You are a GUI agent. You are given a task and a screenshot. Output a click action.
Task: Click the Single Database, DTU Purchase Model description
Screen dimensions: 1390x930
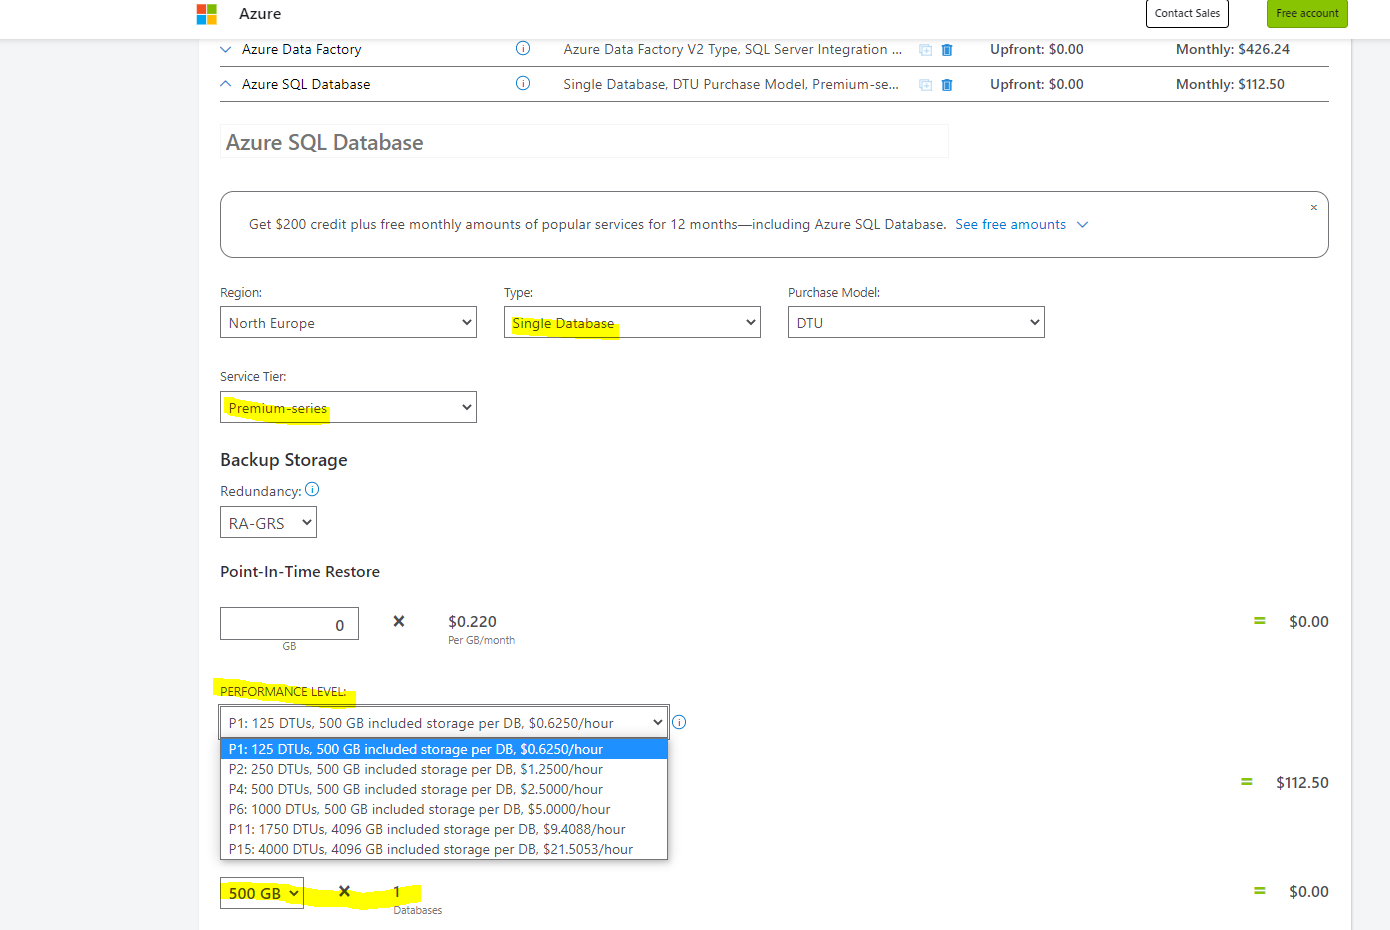730,84
